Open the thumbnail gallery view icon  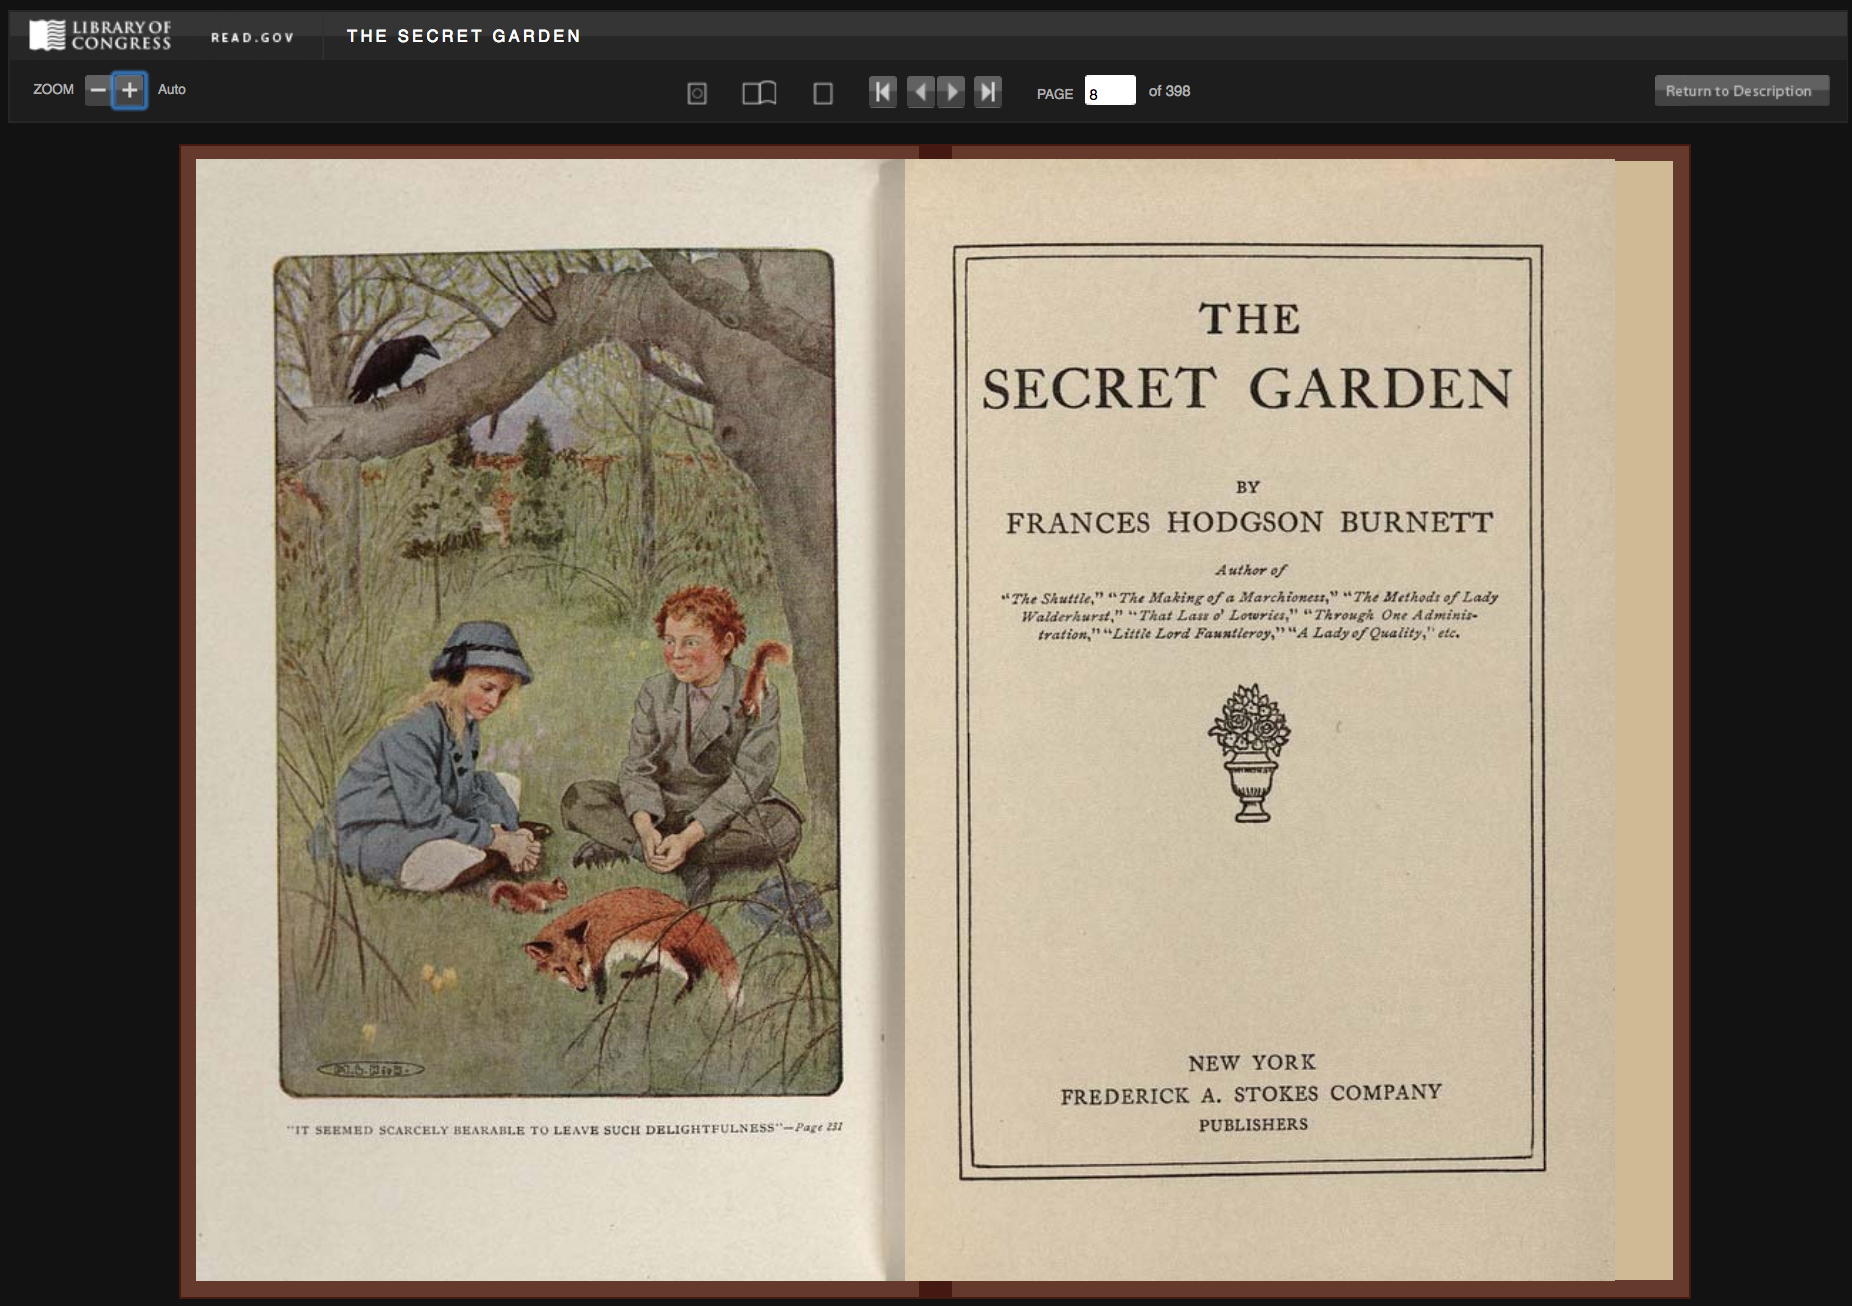tap(696, 92)
